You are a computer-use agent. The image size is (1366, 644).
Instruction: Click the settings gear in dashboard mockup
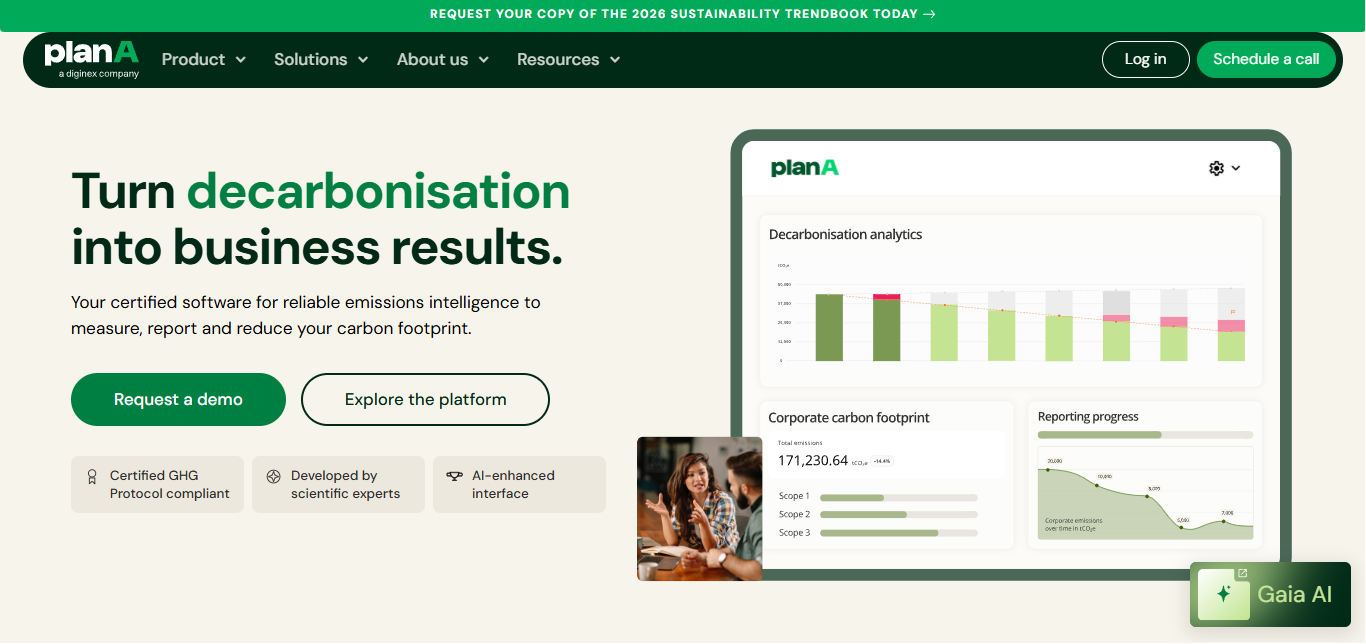(1216, 168)
